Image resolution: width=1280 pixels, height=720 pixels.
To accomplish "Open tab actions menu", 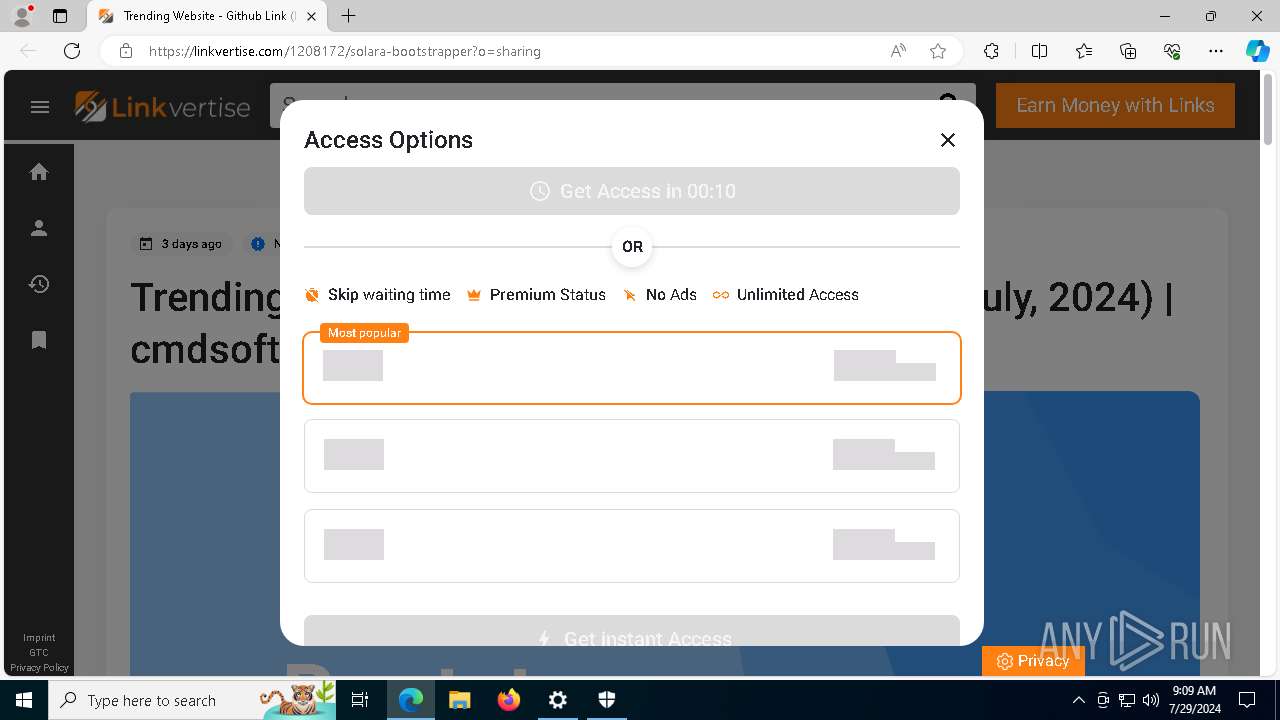I will [60, 16].
